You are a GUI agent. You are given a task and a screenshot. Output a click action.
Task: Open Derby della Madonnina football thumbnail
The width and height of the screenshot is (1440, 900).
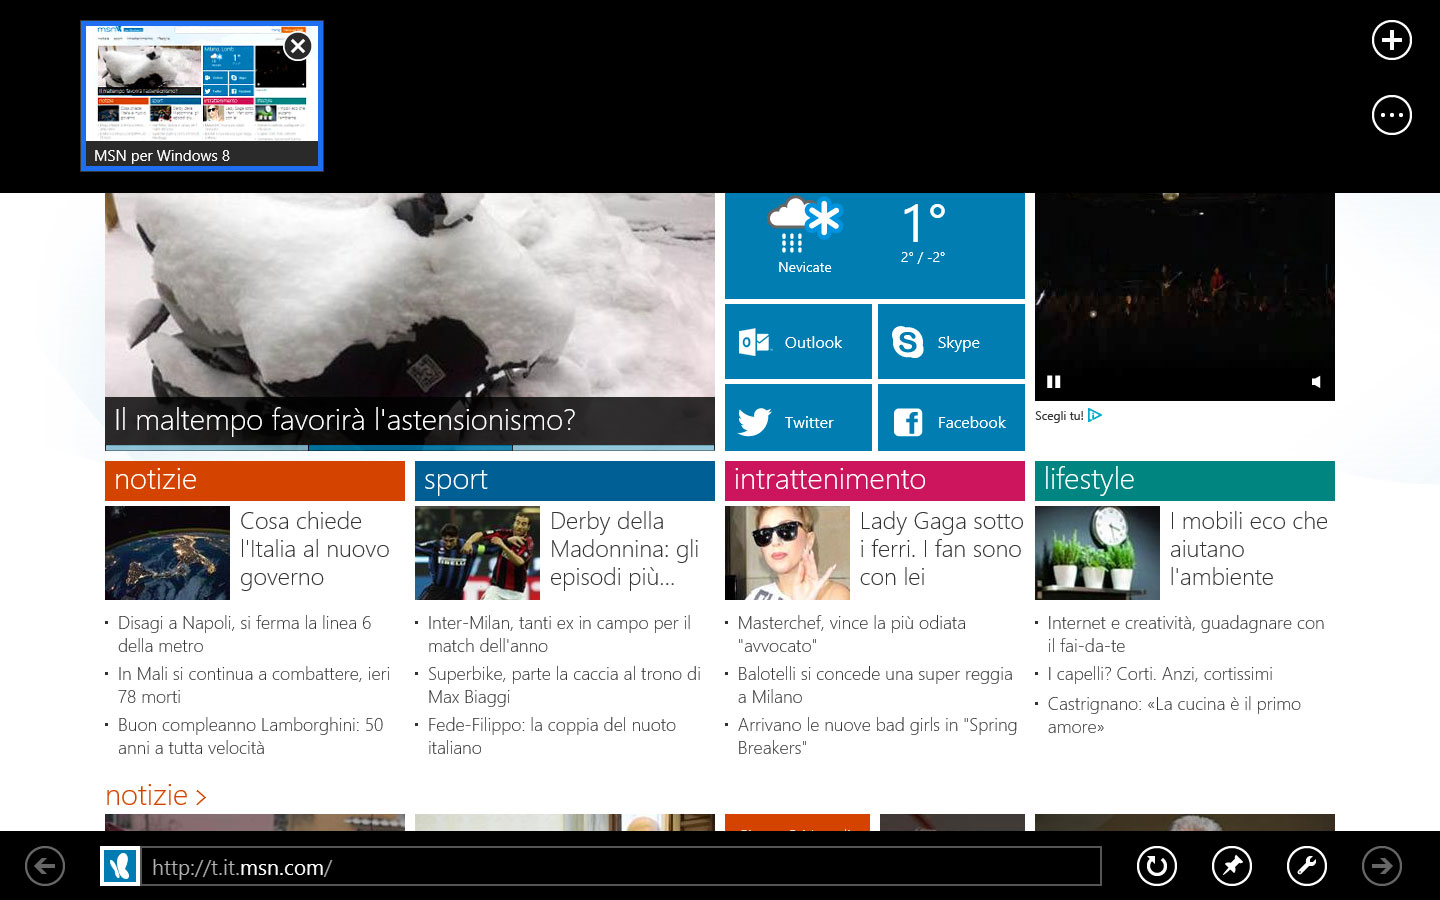pos(477,553)
